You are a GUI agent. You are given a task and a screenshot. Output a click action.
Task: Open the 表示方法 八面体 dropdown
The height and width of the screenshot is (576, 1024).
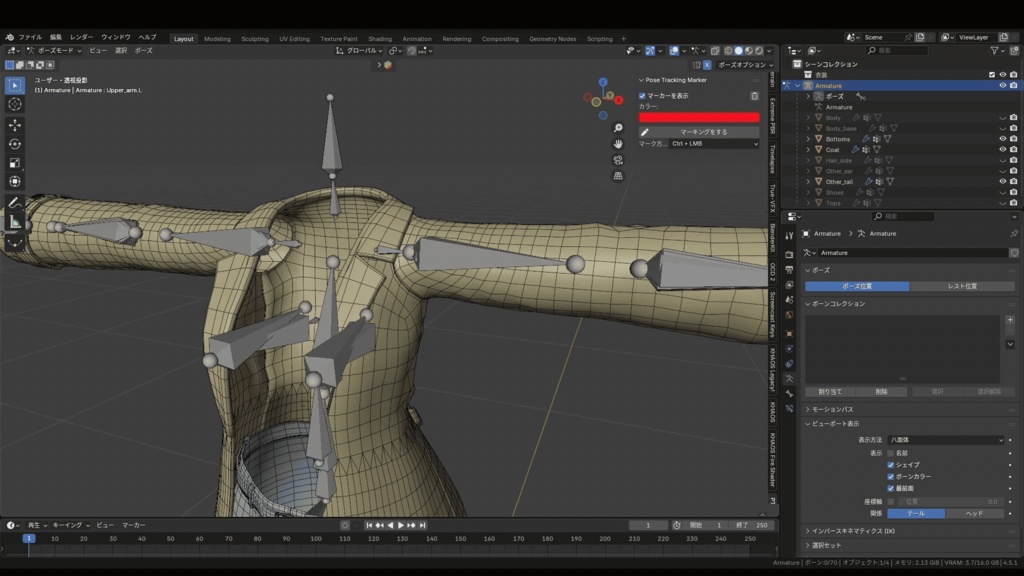point(945,440)
